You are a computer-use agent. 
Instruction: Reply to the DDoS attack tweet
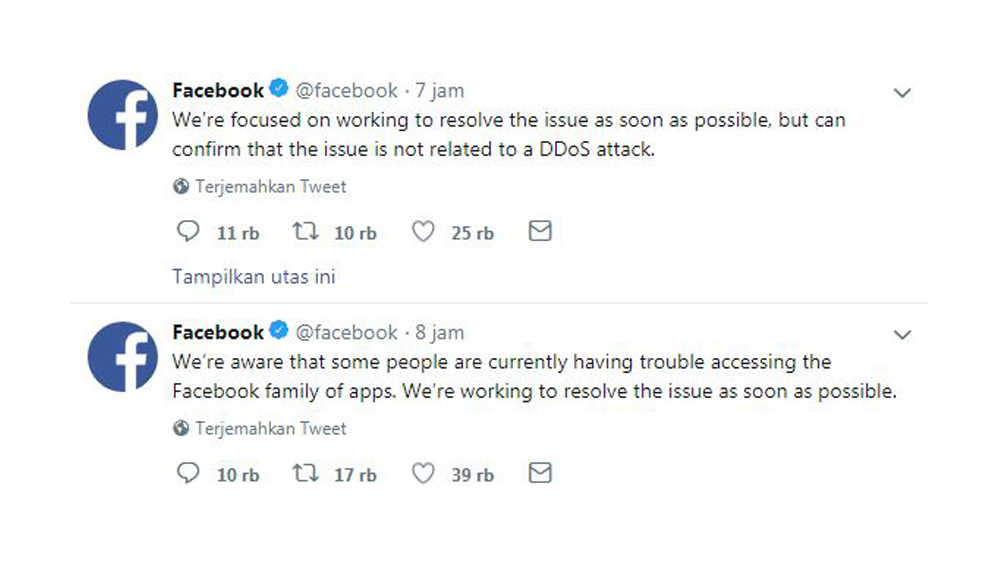pos(188,231)
